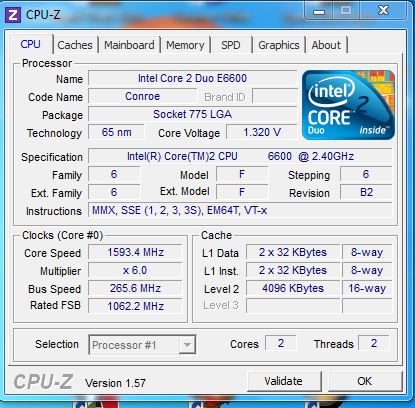This screenshot has height=408, width=415.
Task: Open the About tab
Action: (x=326, y=45)
